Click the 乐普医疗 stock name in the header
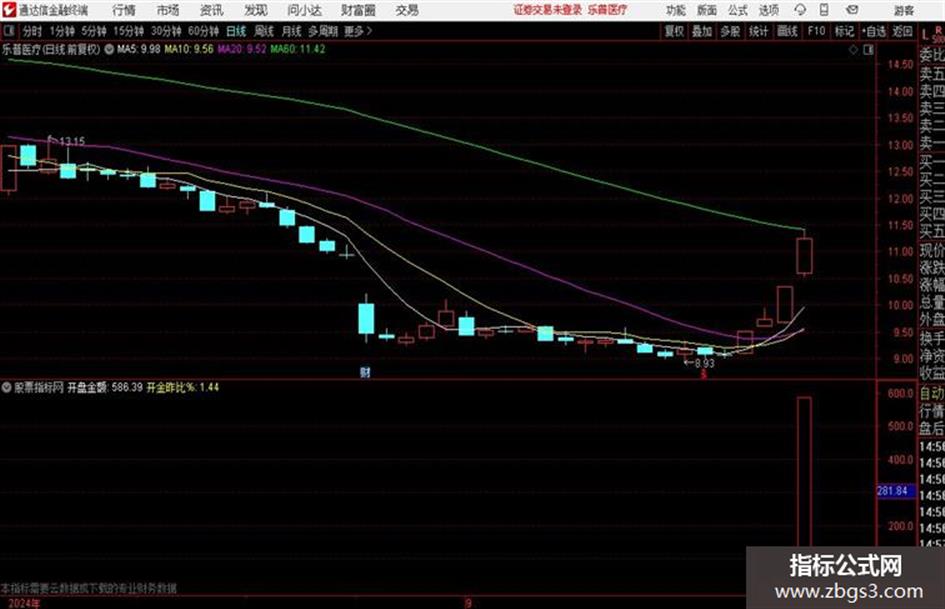 pos(608,10)
